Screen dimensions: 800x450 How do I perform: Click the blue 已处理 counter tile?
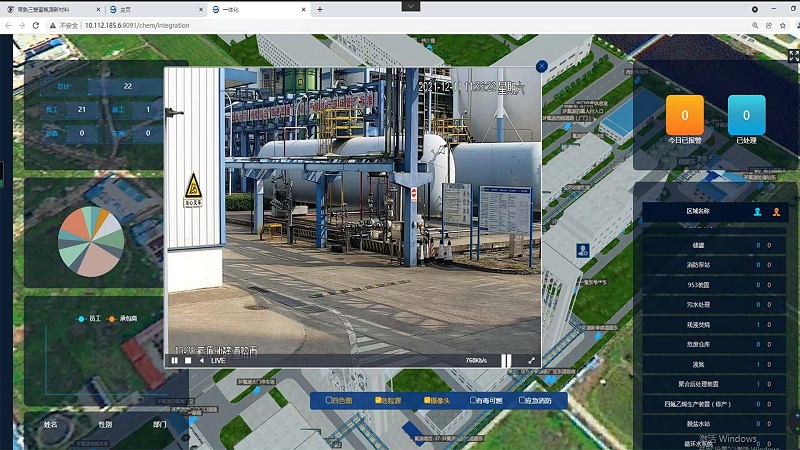pos(746,116)
